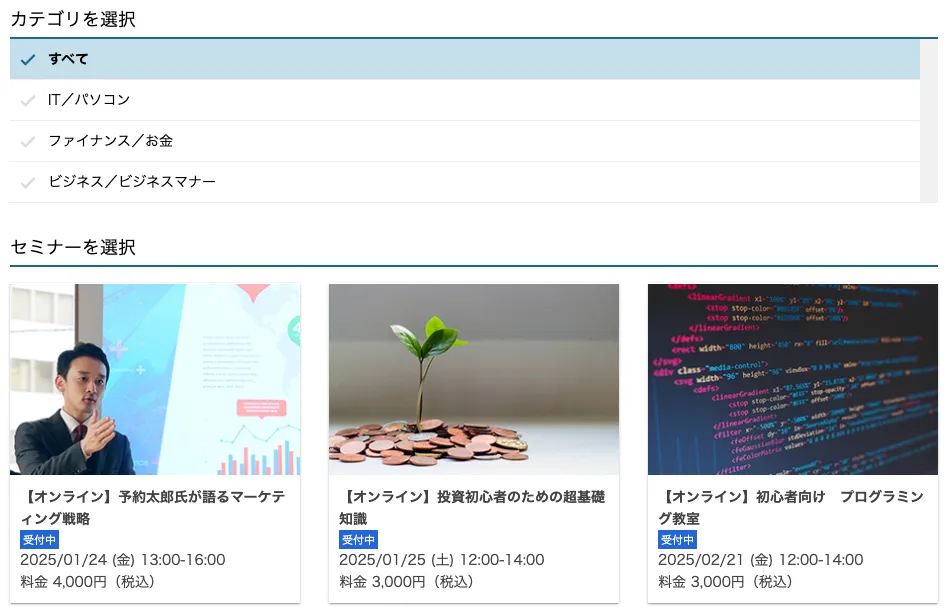This screenshot has width=950, height=616.
Task: Click the checkmark icon beside IT／パソコン
Action: tap(28, 100)
